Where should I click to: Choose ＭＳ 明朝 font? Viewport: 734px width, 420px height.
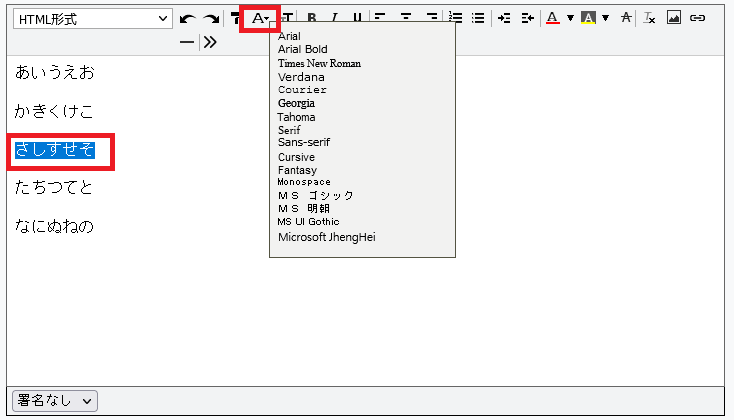pyautogui.click(x=304, y=208)
